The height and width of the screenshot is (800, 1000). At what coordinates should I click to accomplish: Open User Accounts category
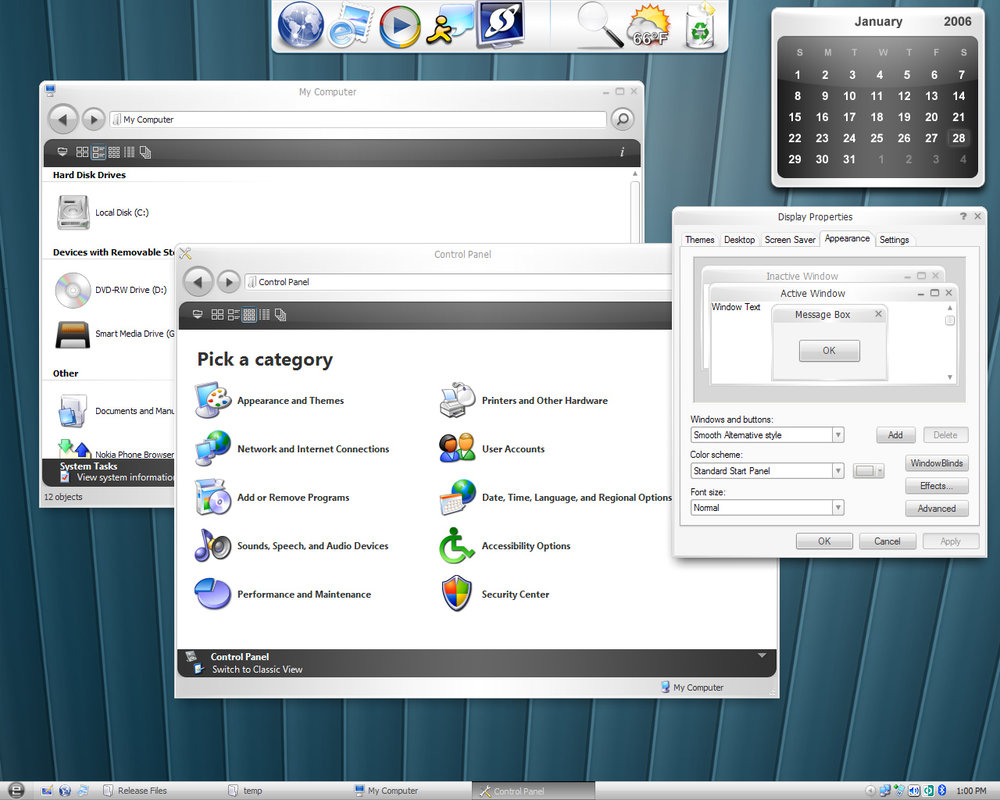point(492,449)
